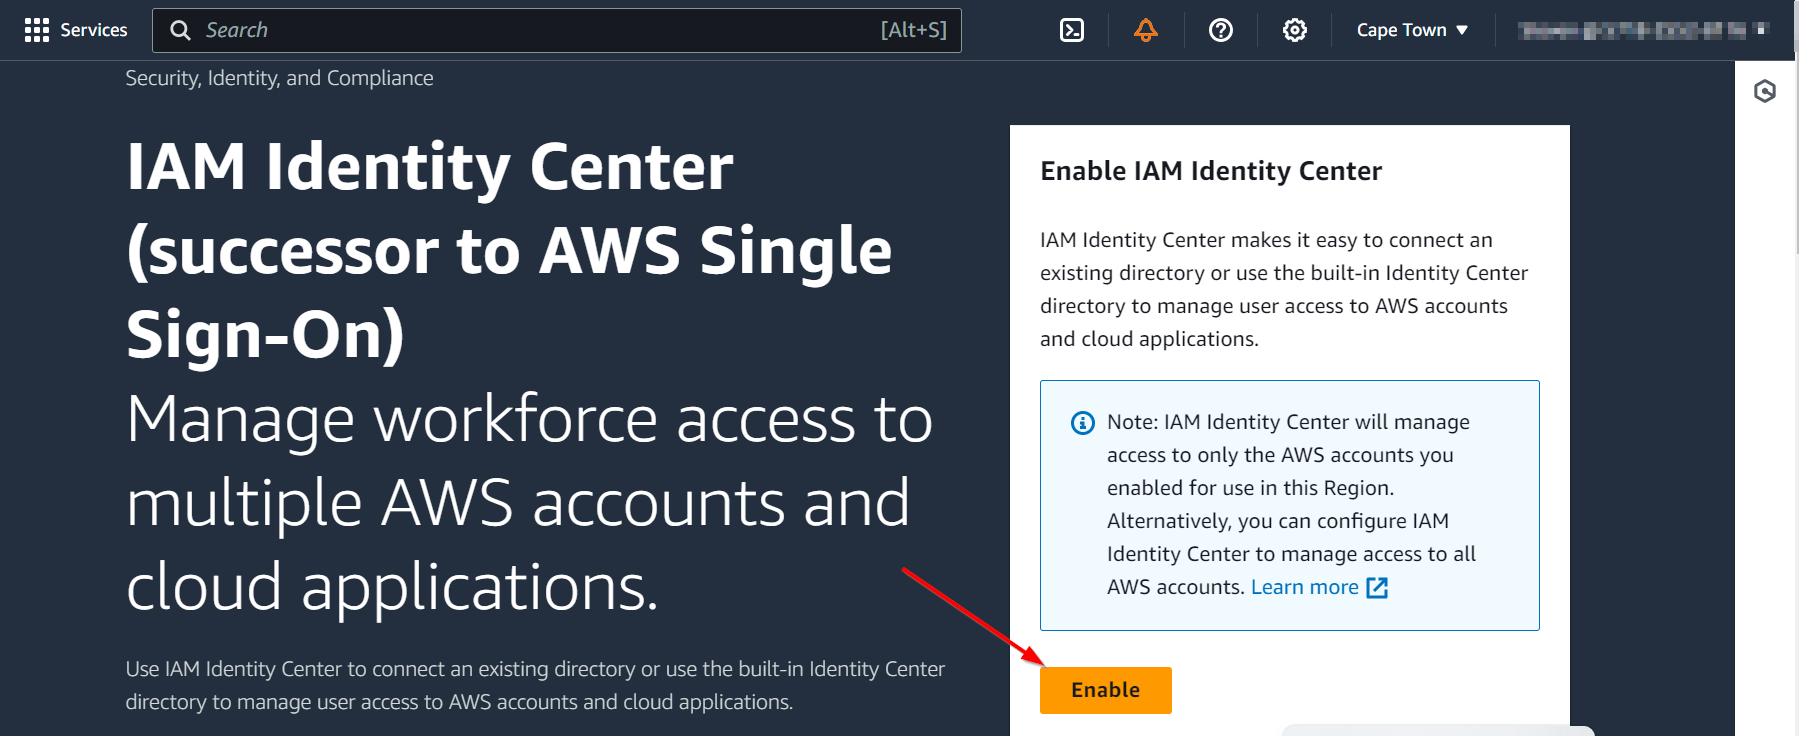Click the Manage workforce access subtitle text
The image size is (1799, 736).
point(529,502)
